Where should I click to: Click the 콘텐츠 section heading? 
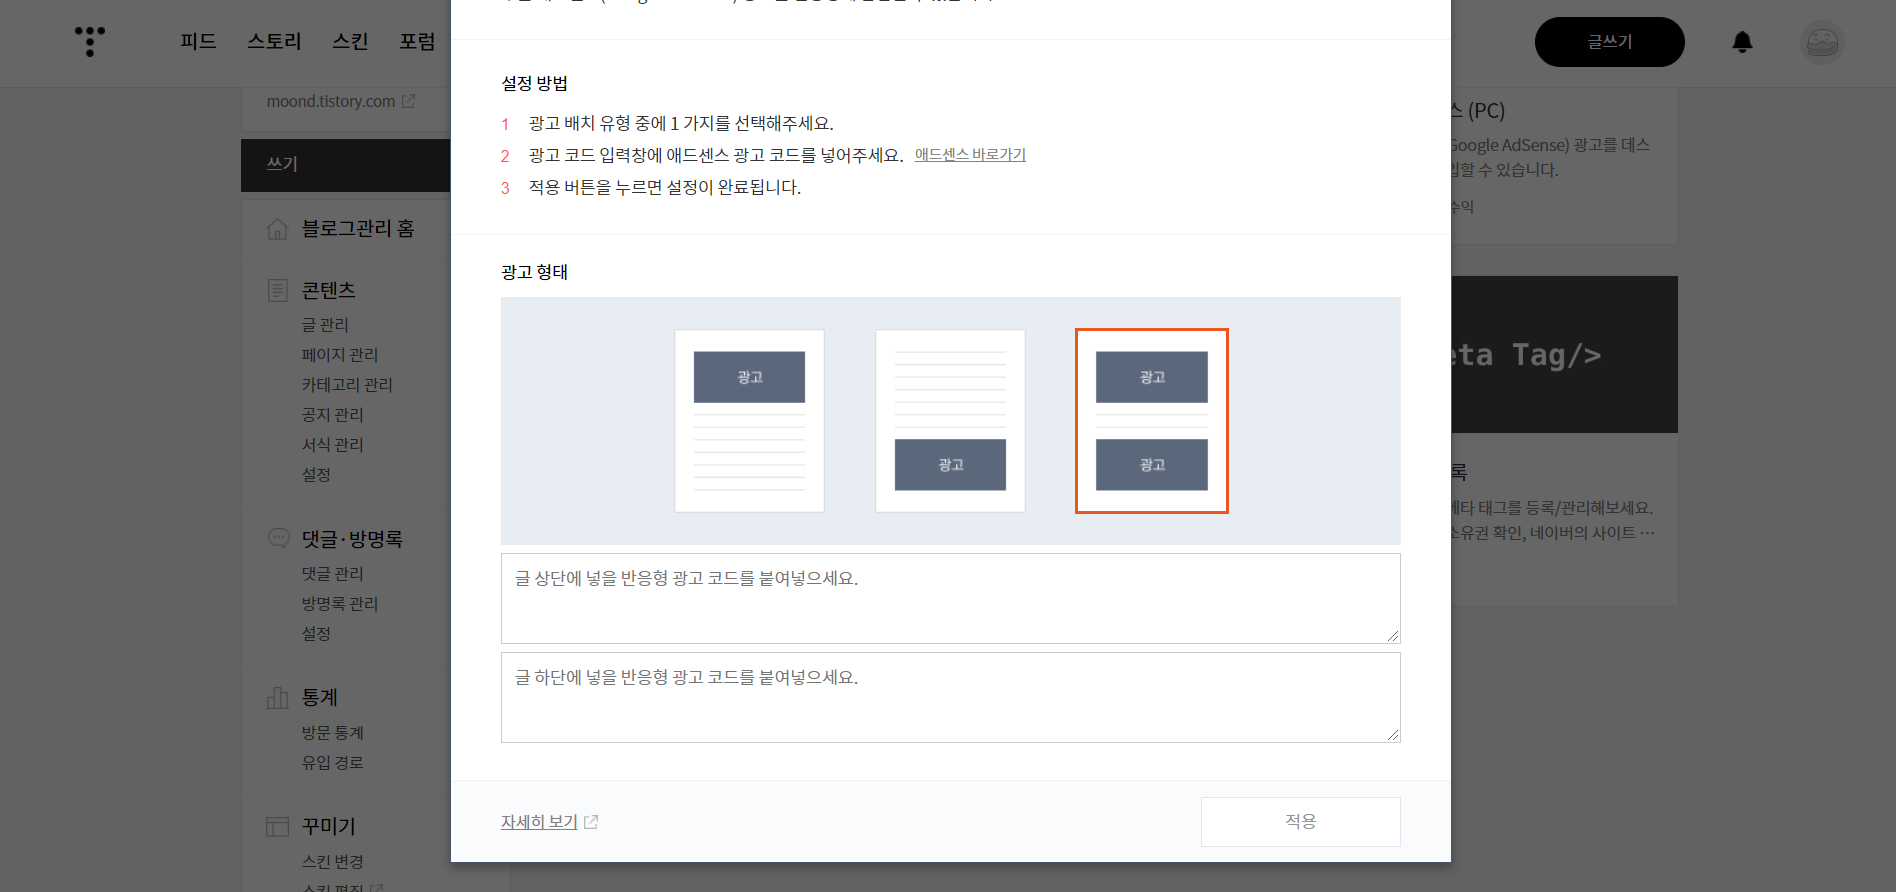(329, 291)
